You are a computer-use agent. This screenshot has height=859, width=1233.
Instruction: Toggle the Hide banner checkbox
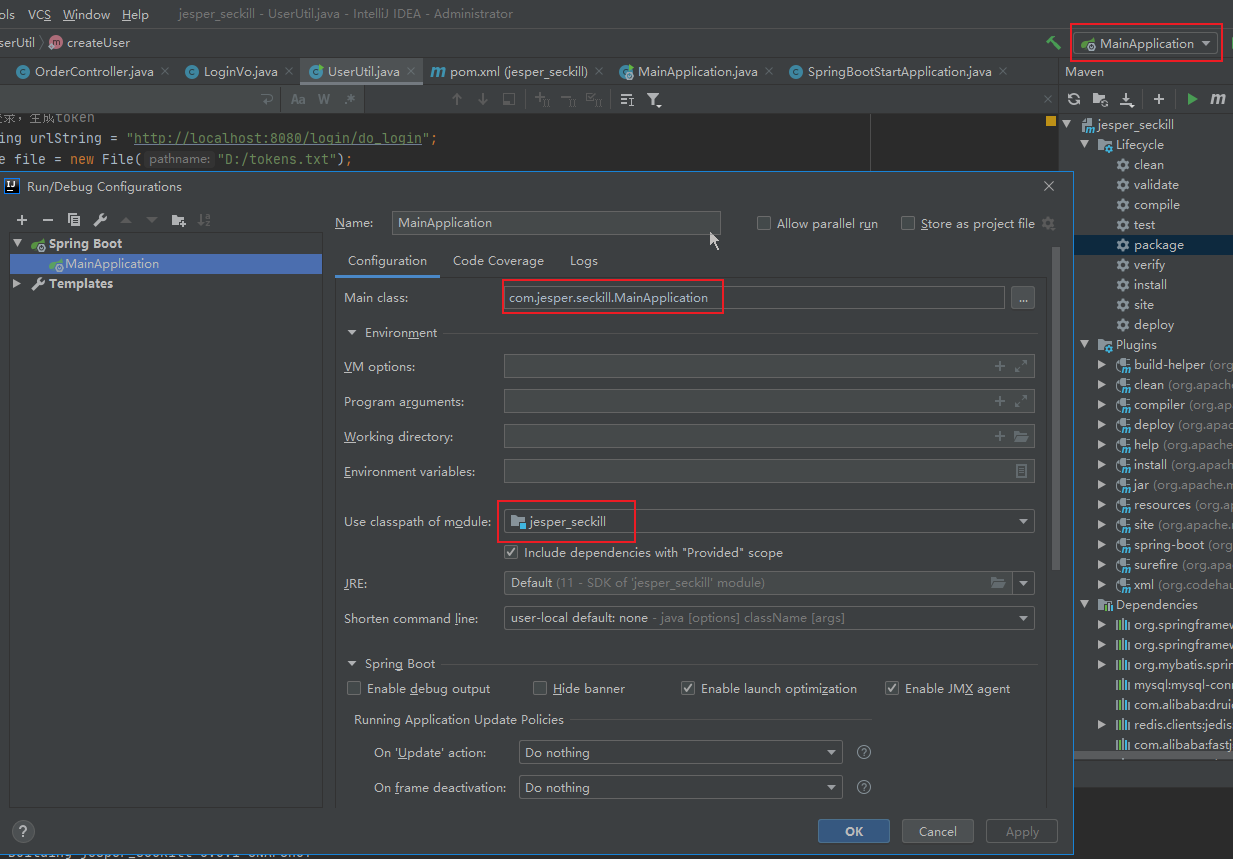[540, 689]
